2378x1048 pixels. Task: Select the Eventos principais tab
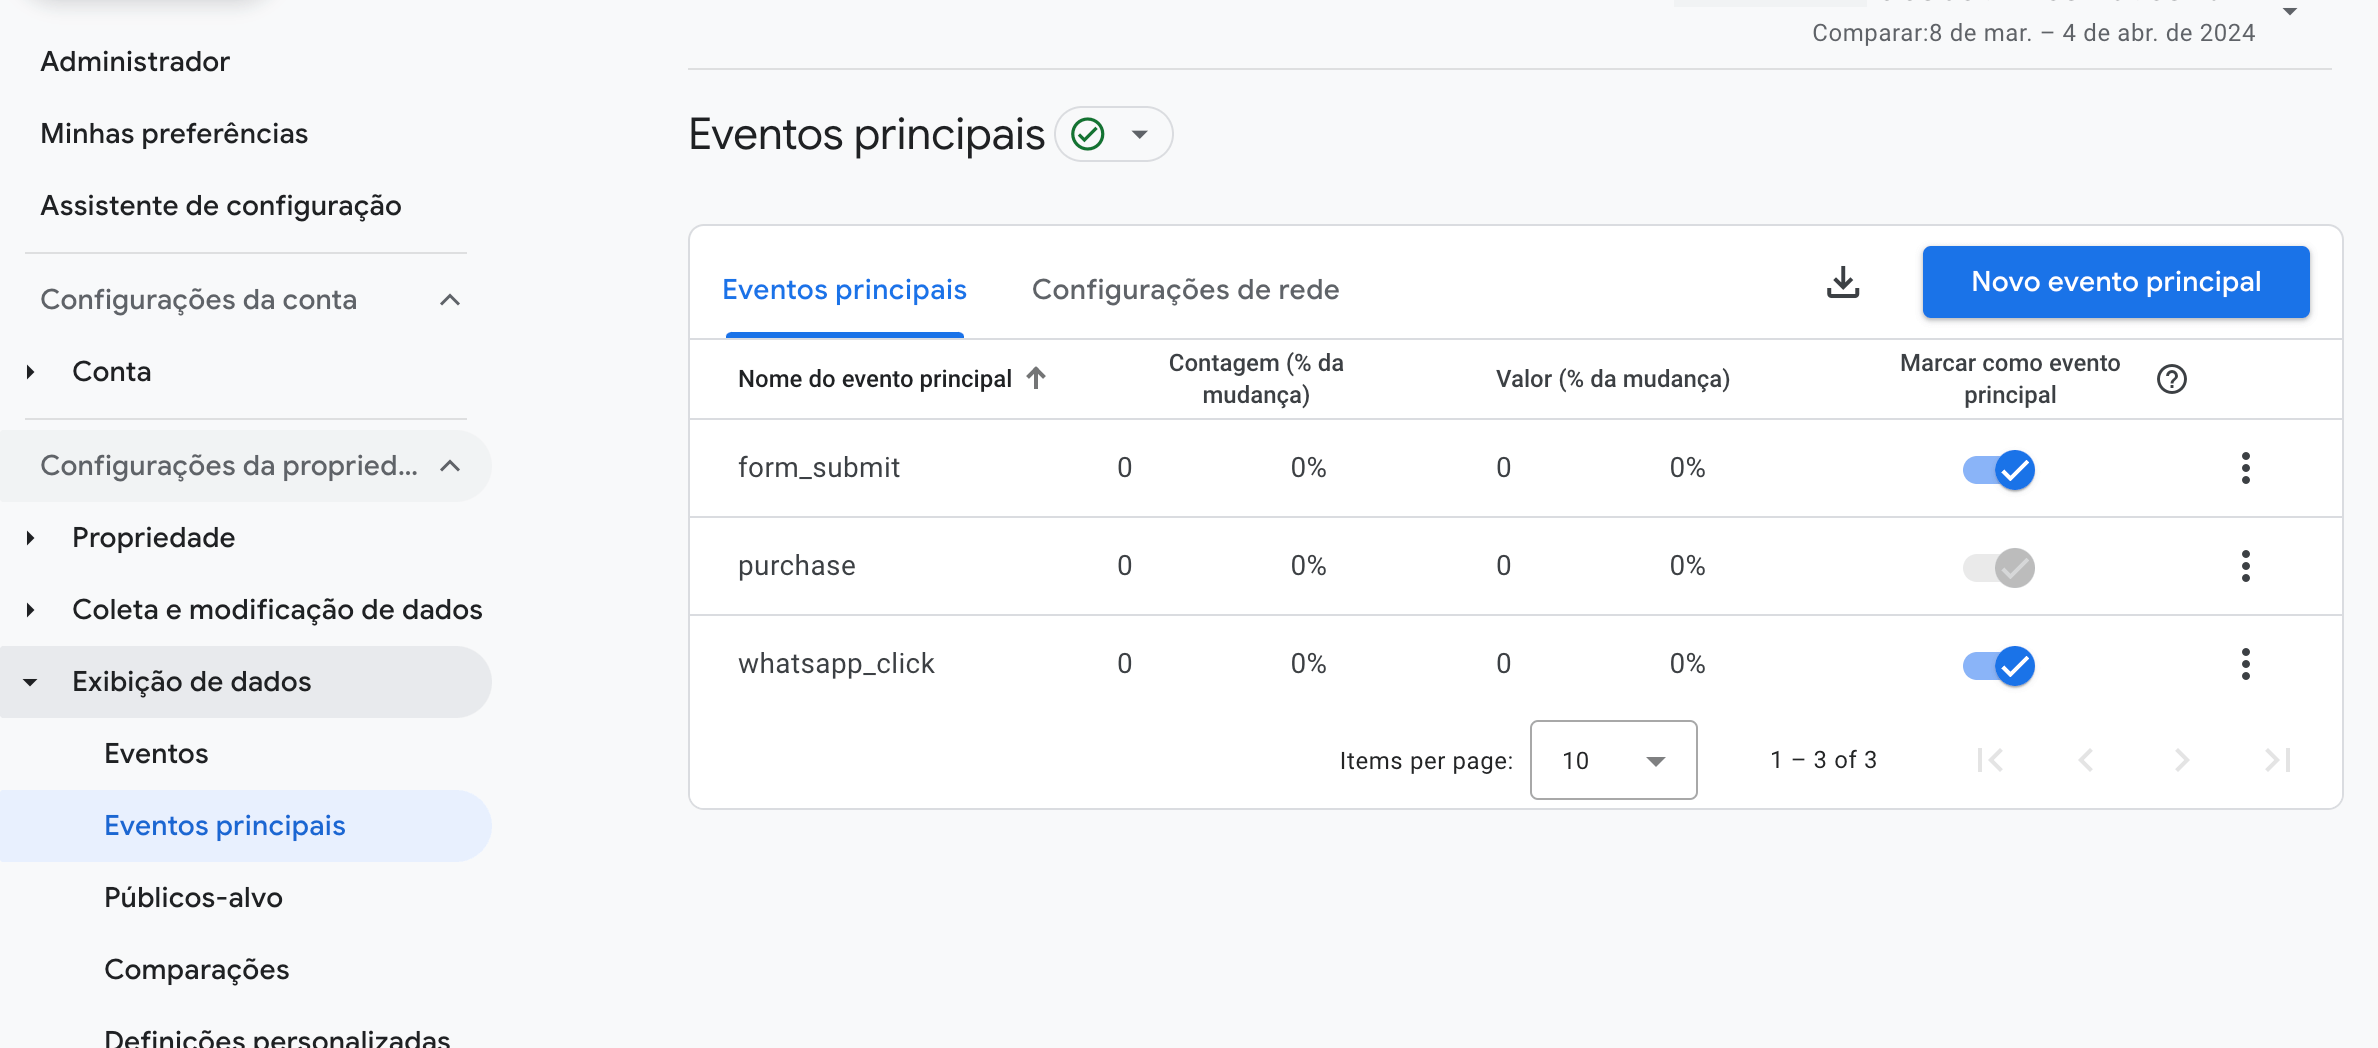click(844, 290)
